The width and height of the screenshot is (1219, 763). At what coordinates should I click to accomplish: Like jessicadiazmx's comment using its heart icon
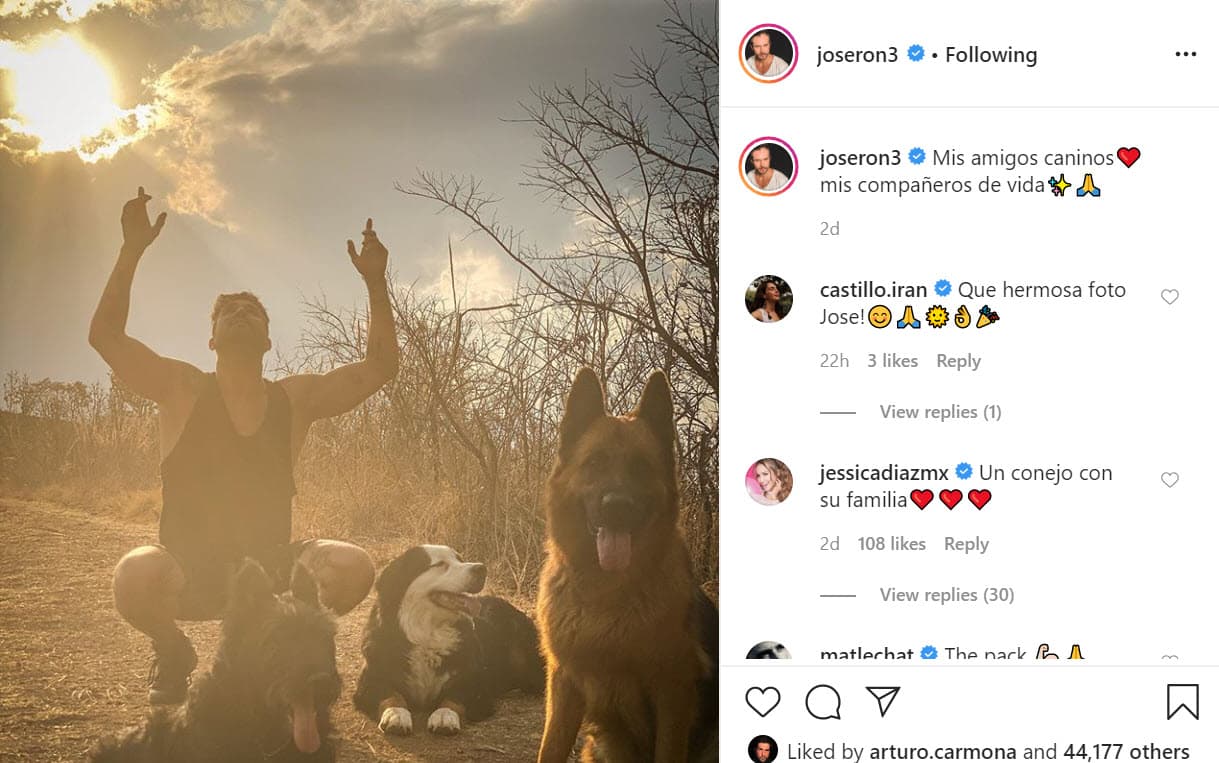[1170, 479]
